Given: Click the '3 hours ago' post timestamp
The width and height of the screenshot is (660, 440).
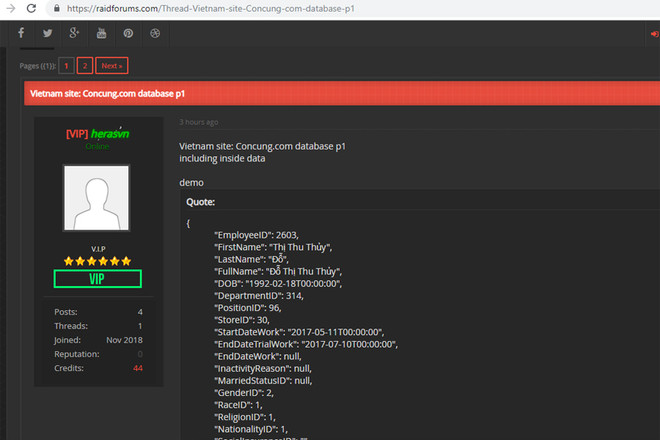Looking at the screenshot, I should 199,122.
